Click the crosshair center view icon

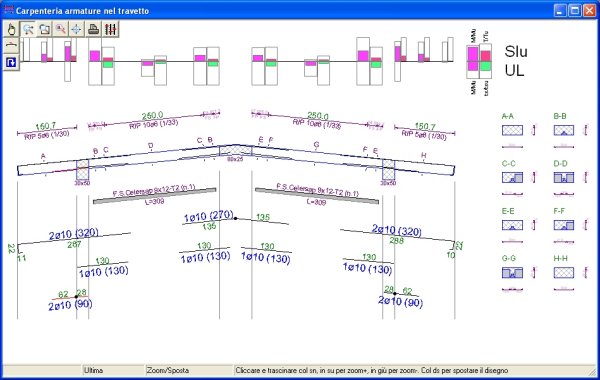[77, 29]
